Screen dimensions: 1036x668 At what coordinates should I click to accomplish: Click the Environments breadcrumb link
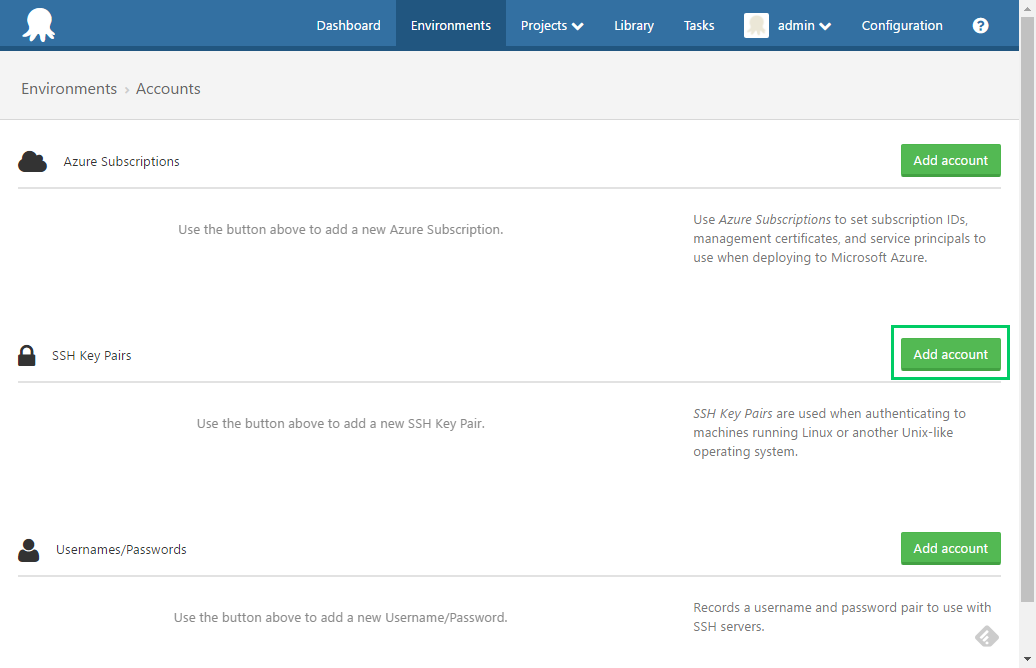(69, 89)
